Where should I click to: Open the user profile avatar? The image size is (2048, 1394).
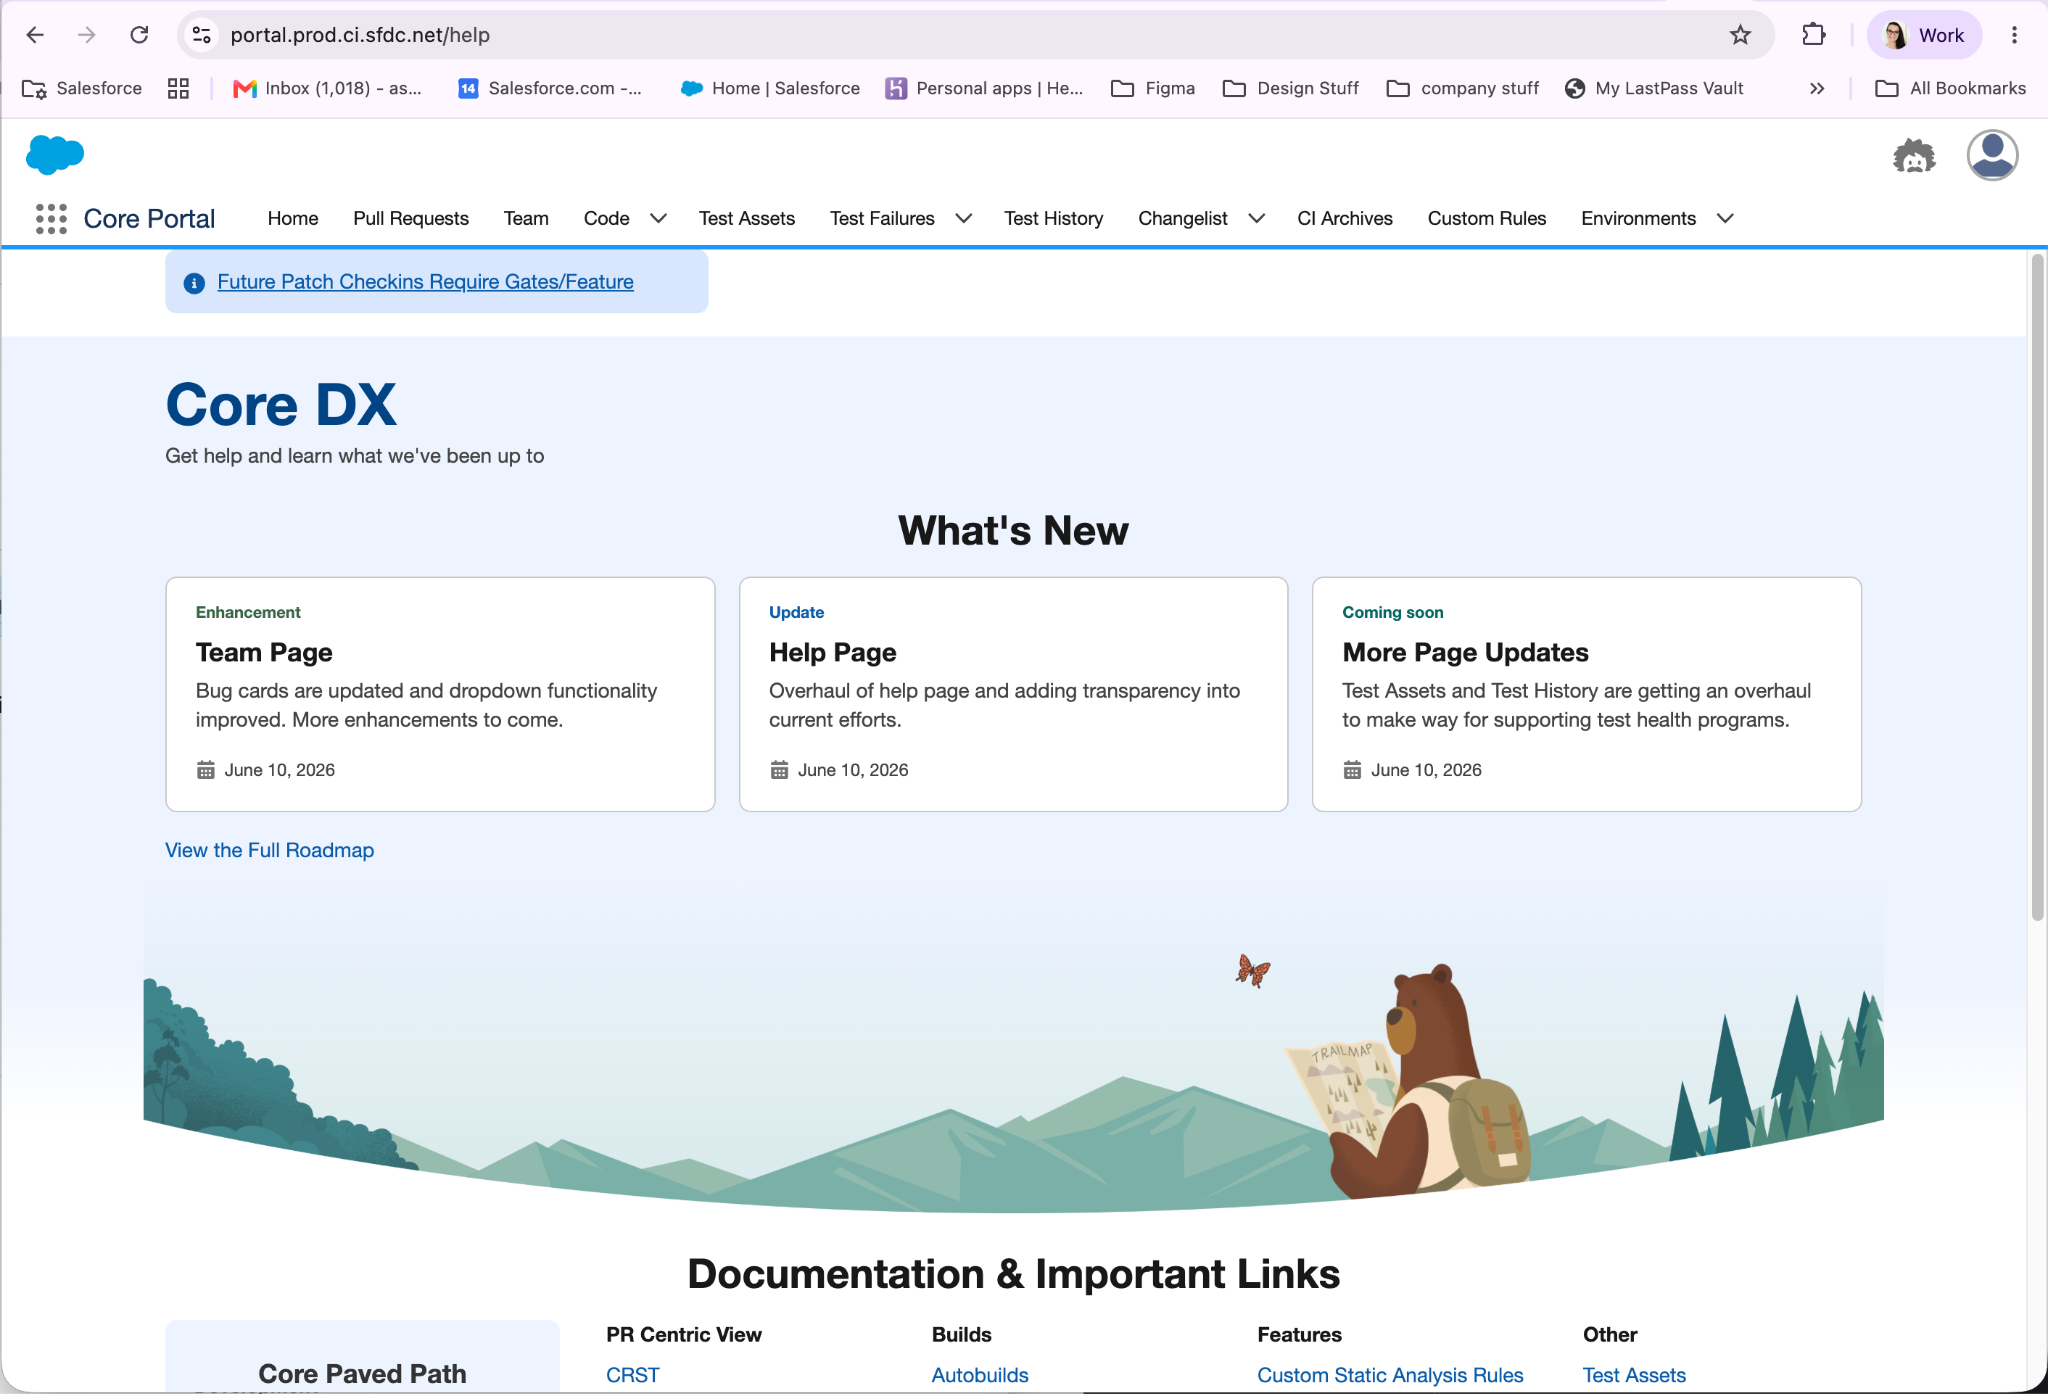point(1992,155)
